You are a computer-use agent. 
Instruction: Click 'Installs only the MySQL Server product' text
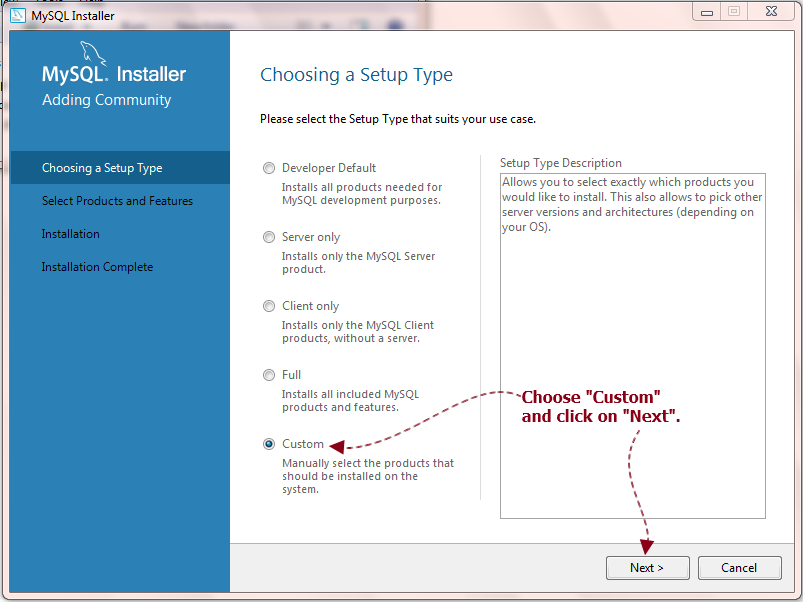tap(358, 263)
